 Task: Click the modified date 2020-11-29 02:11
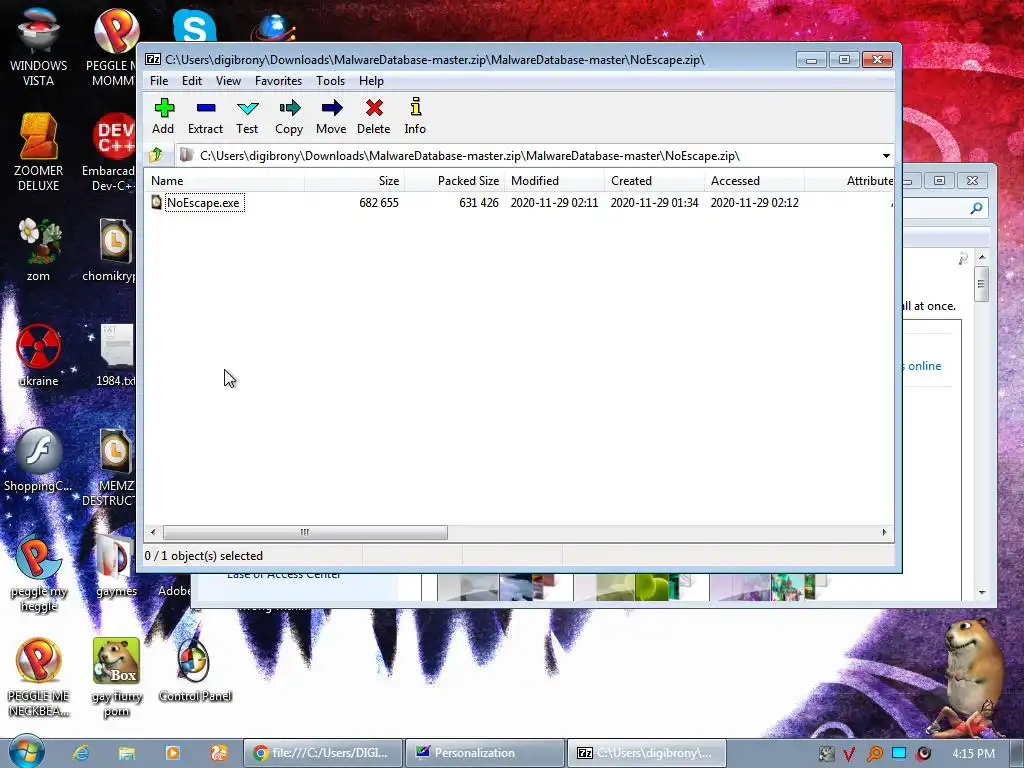point(554,202)
